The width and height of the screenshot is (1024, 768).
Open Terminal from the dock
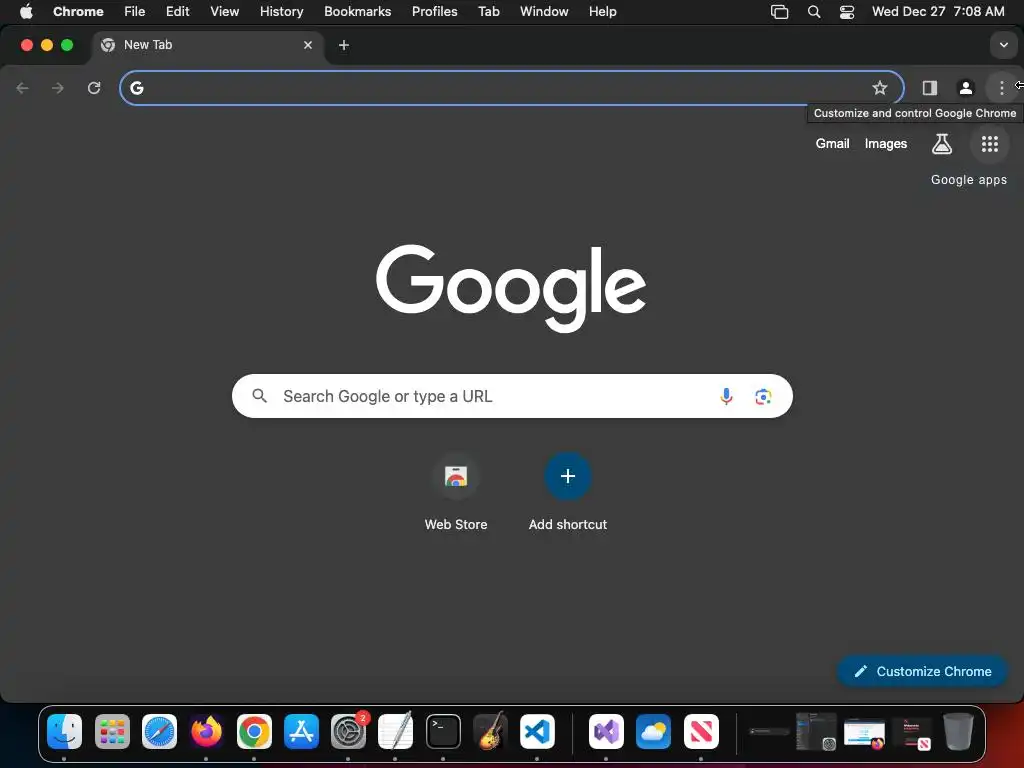pos(443,731)
